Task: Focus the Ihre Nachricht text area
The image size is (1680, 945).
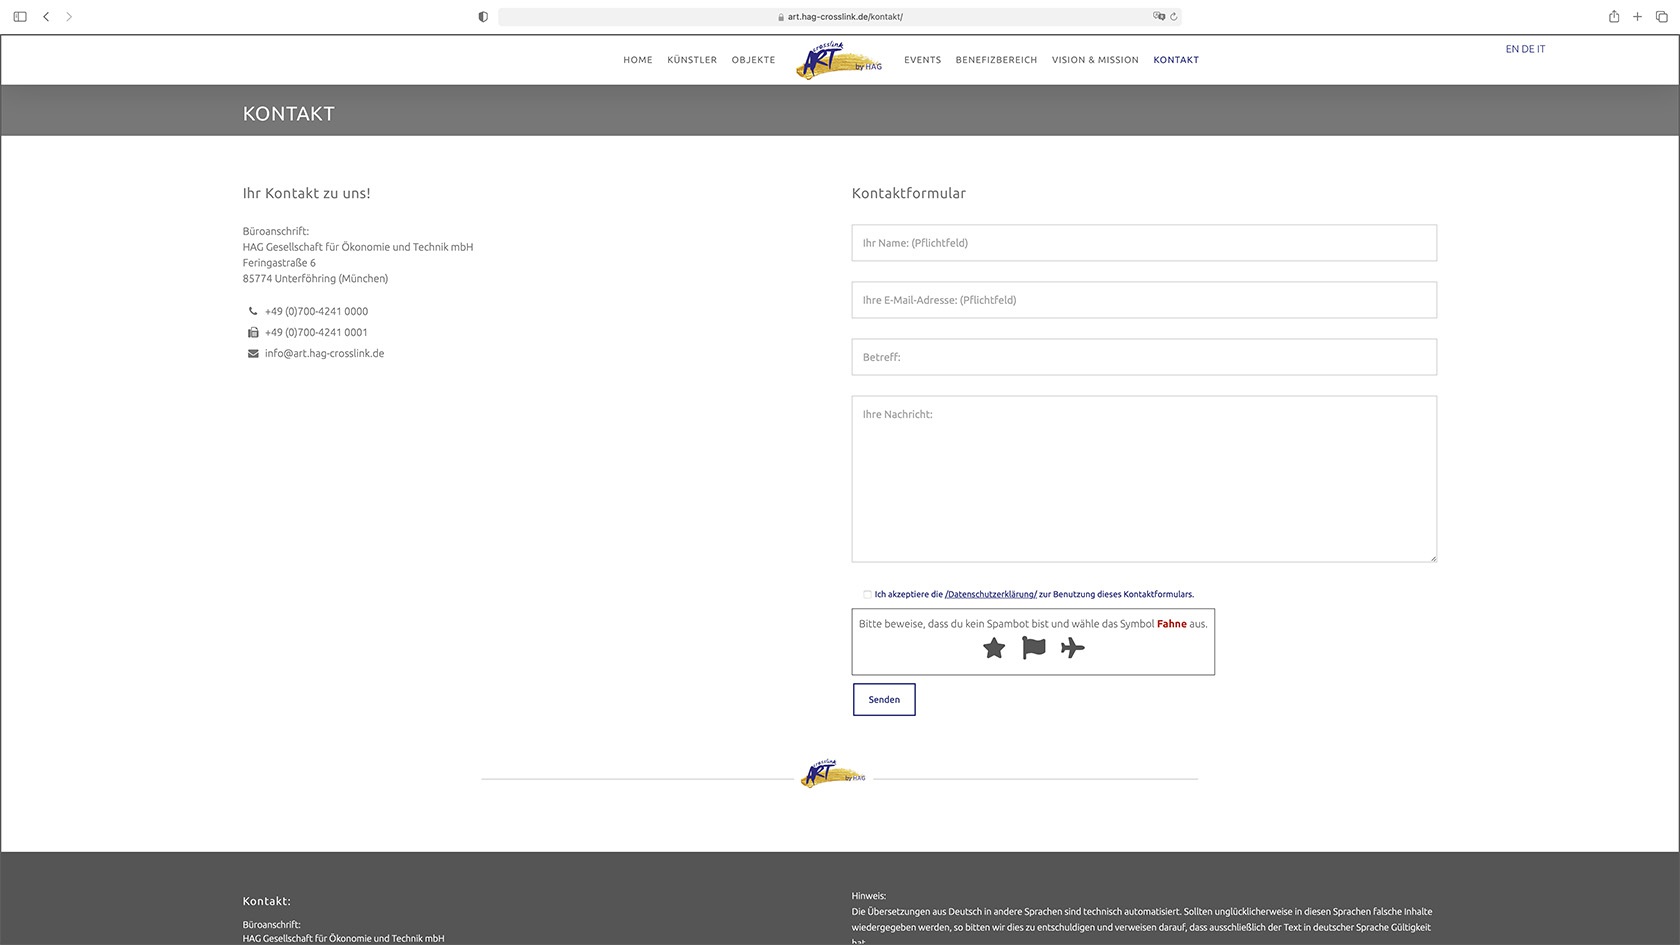Action: [1144, 479]
